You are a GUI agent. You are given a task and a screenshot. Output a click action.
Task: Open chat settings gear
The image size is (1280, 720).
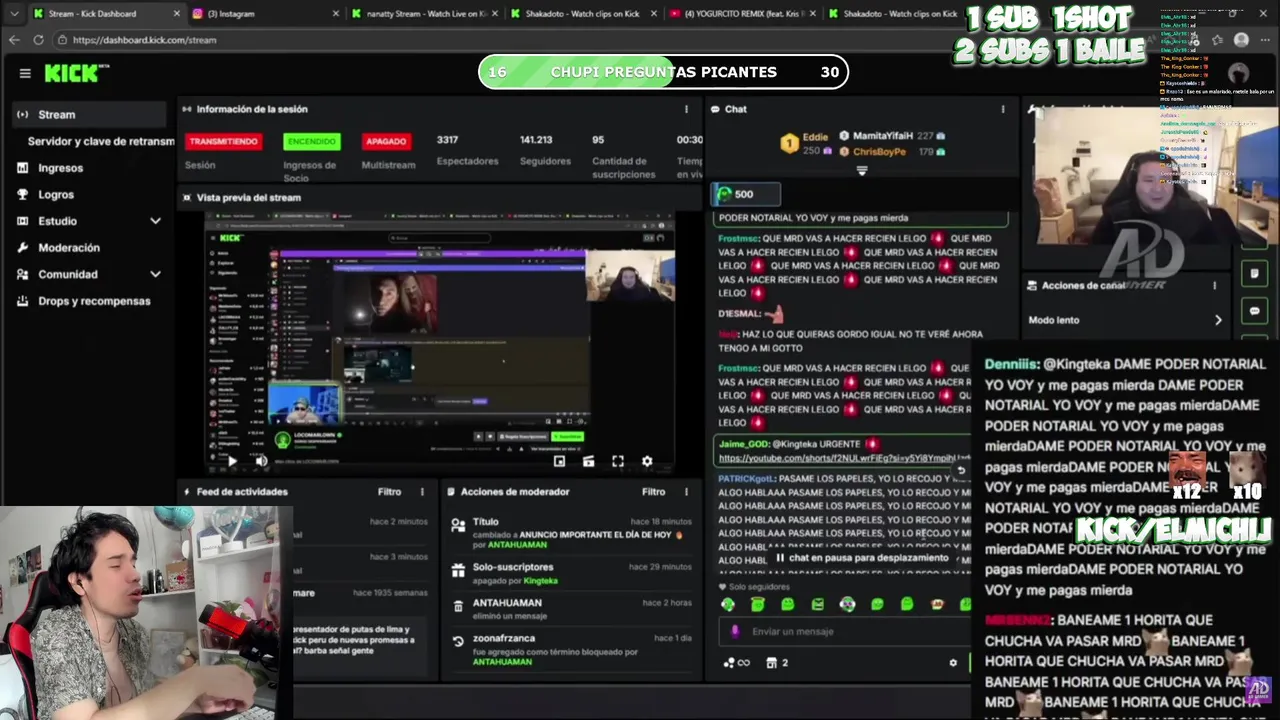[953, 662]
